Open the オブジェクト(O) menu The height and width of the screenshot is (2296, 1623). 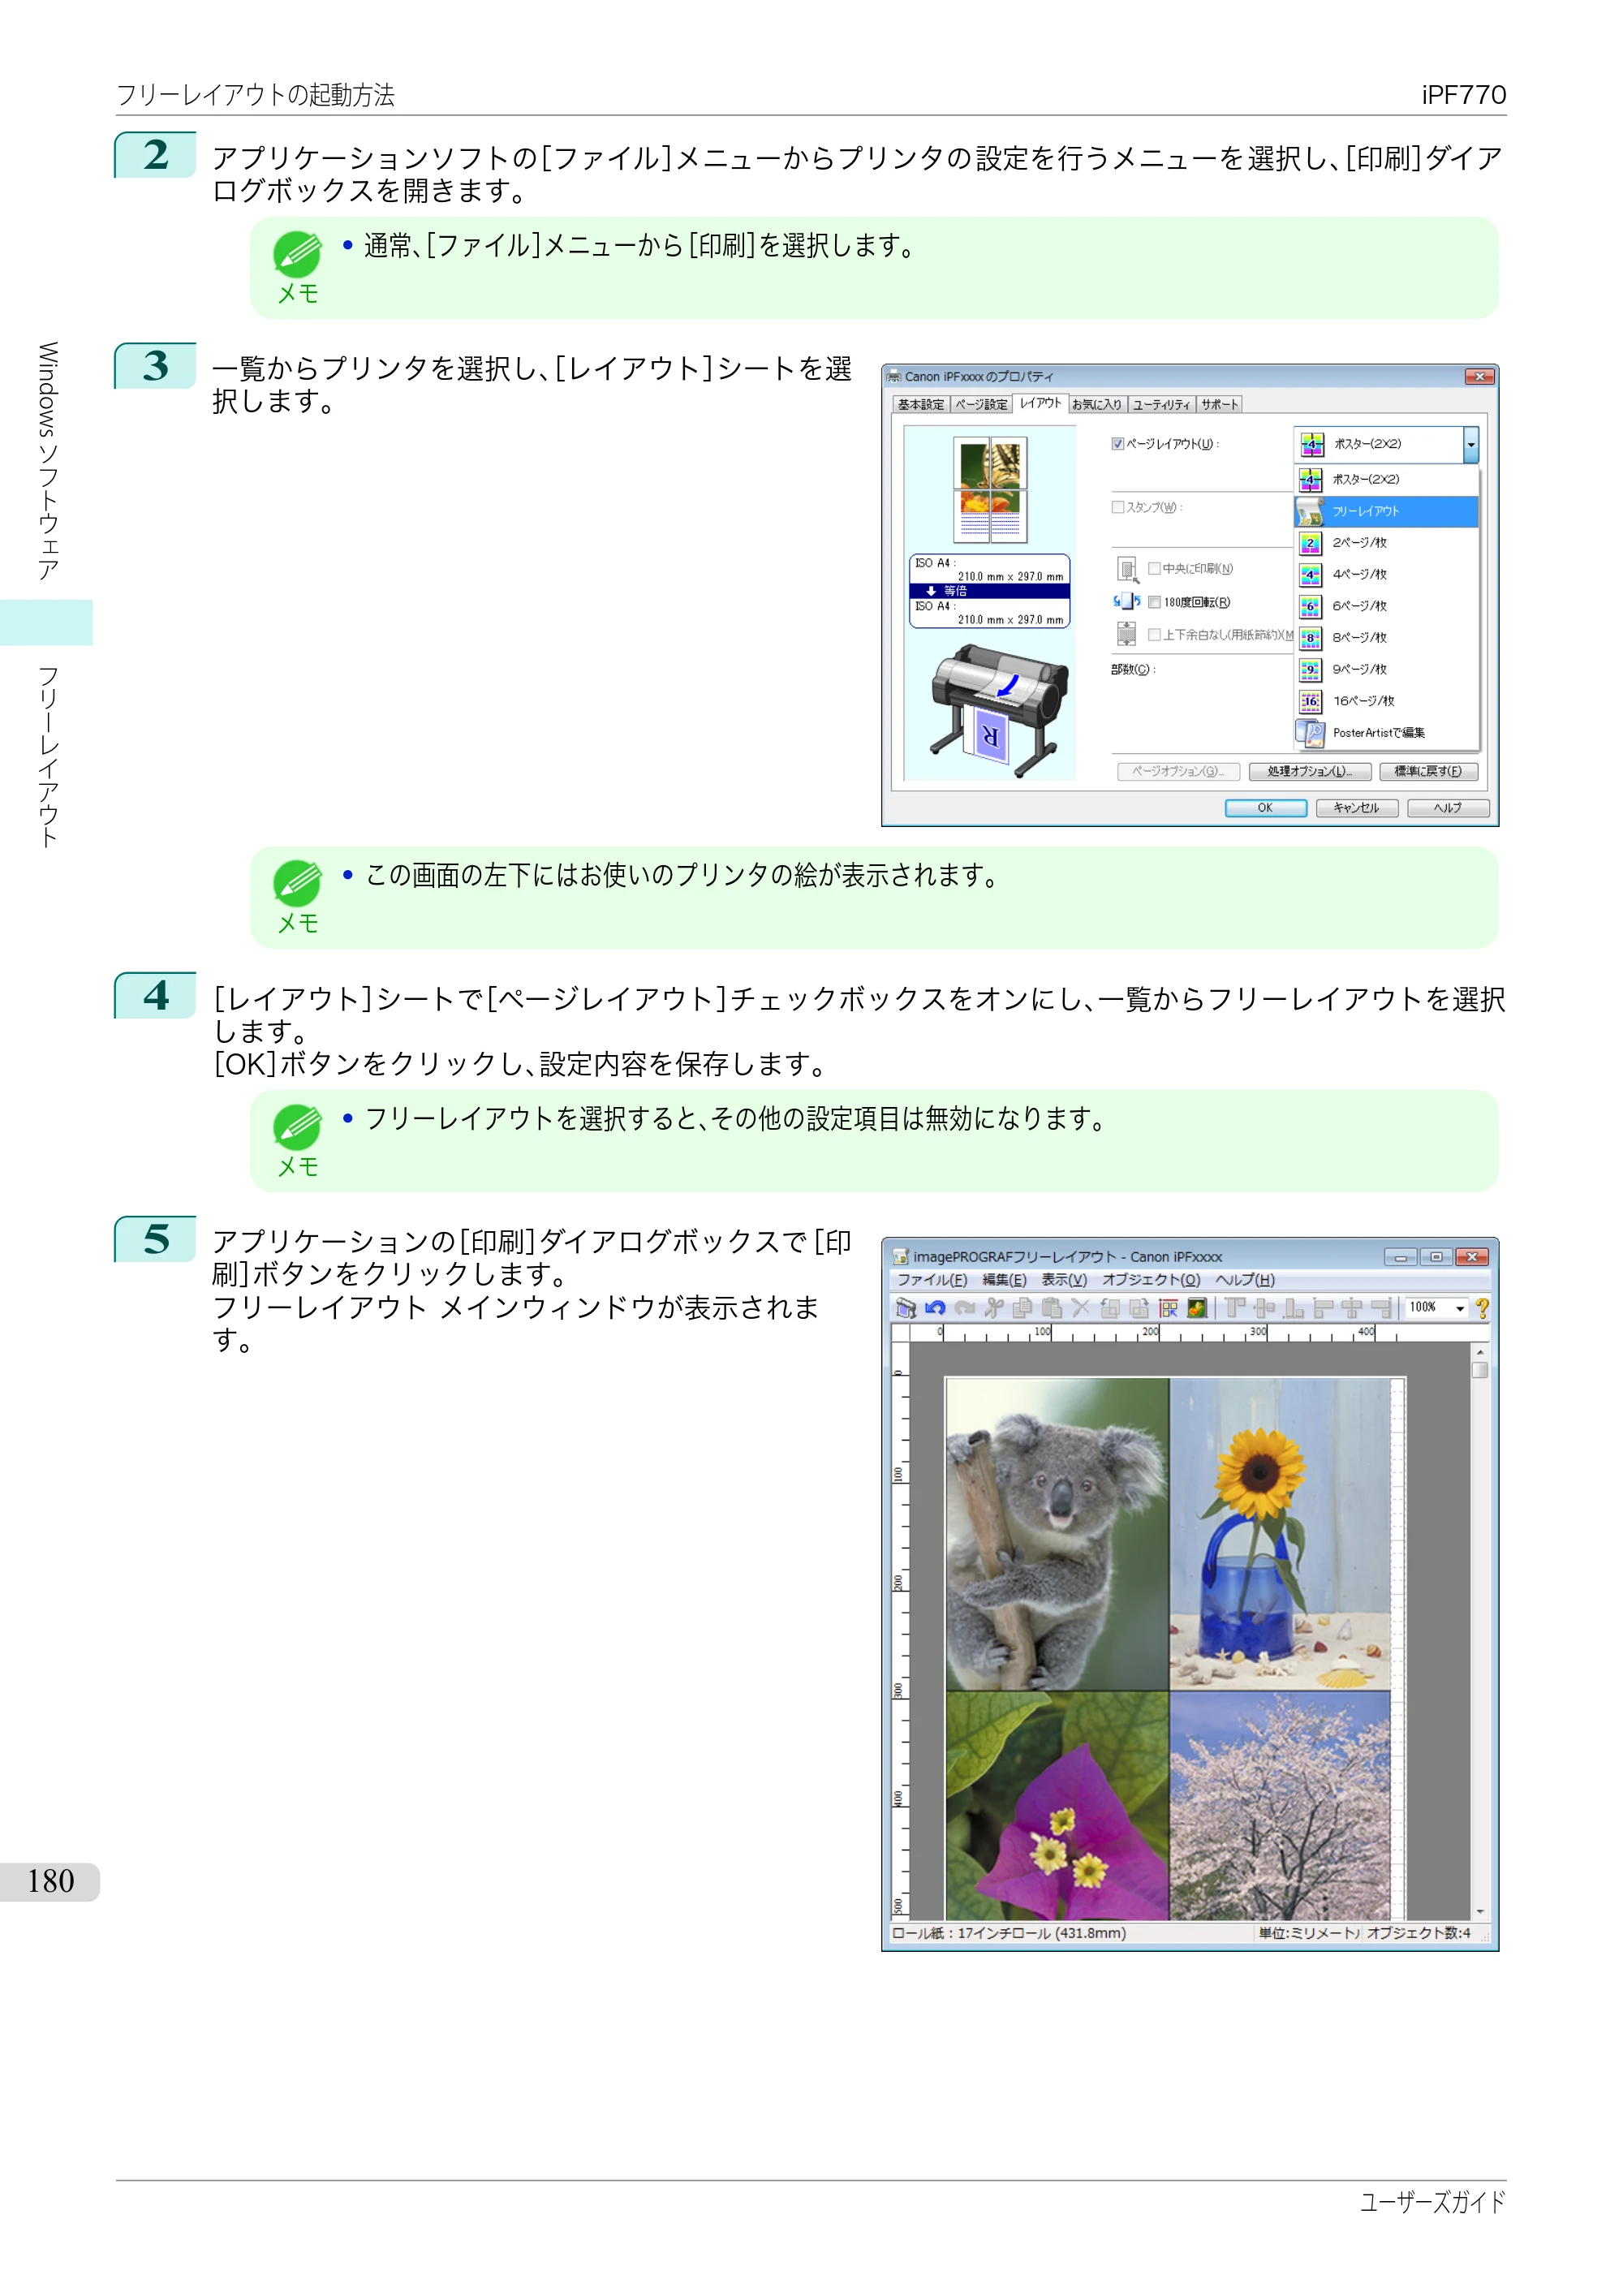1151,1280
